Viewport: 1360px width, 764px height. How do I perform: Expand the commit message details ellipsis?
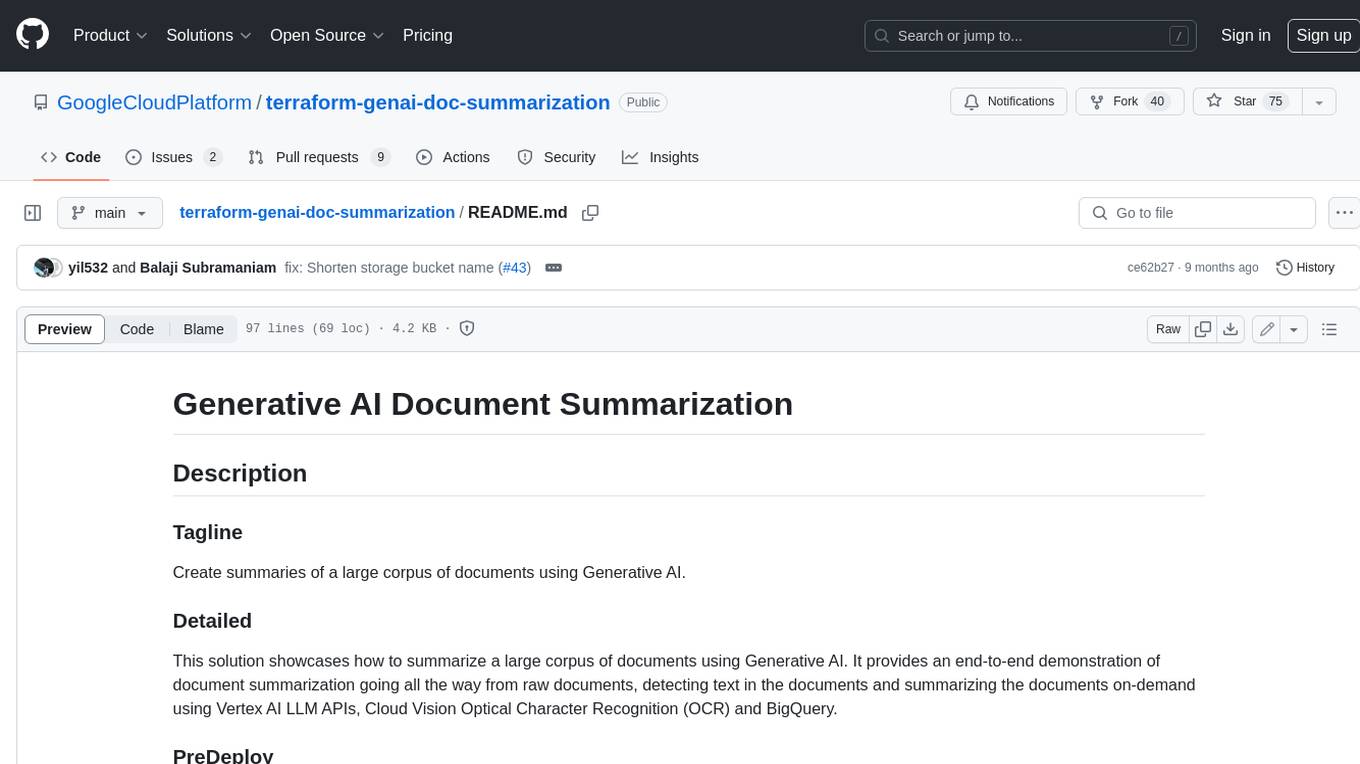(x=553, y=267)
